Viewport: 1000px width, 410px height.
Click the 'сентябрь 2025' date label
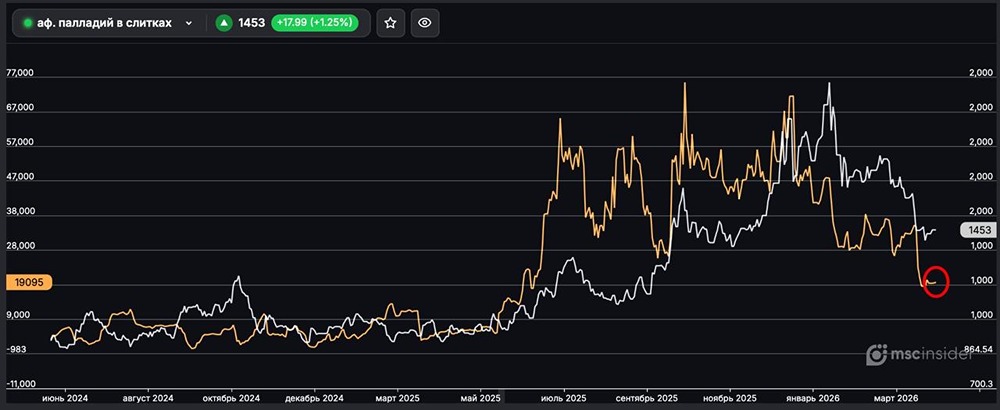(647, 397)
